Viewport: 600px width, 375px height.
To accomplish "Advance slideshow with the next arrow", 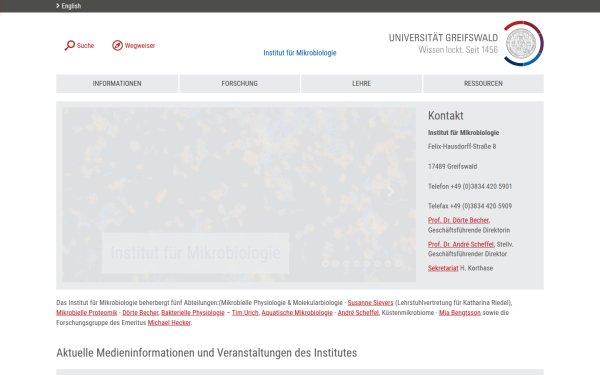I will point(390,192).
